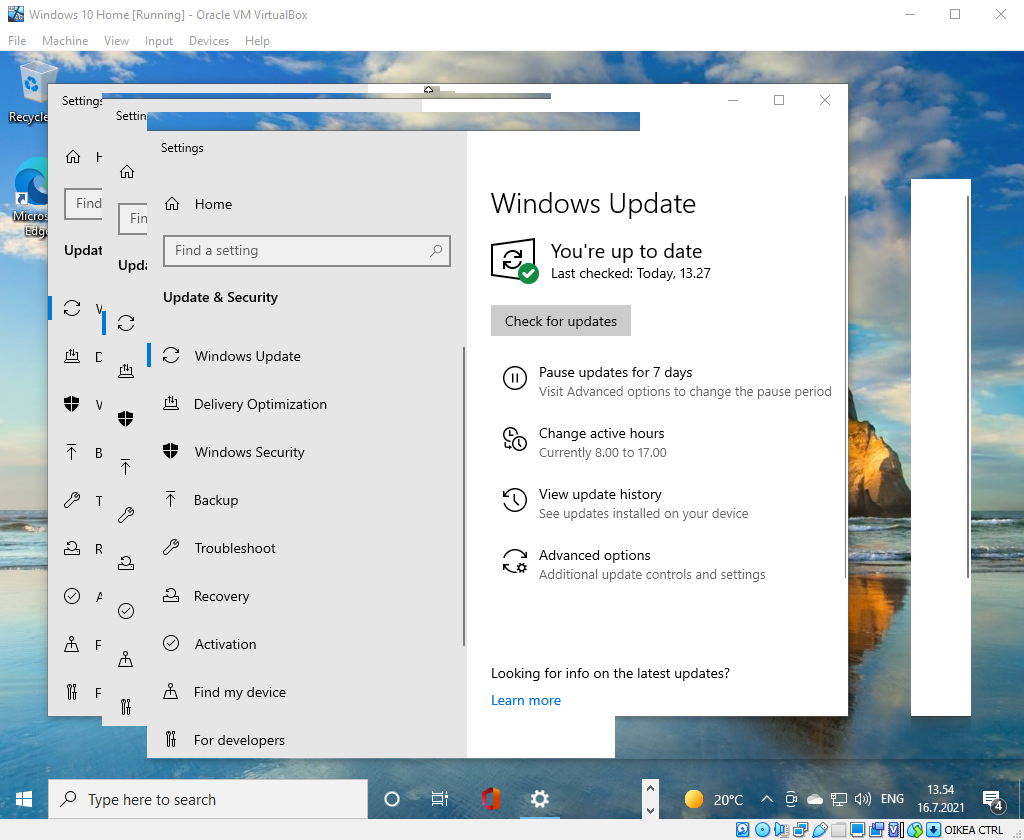1024x840 pixels.
Task: Click VirtualBox network adapters indicator
Action: pyautogui.click(x=801, y=830)
